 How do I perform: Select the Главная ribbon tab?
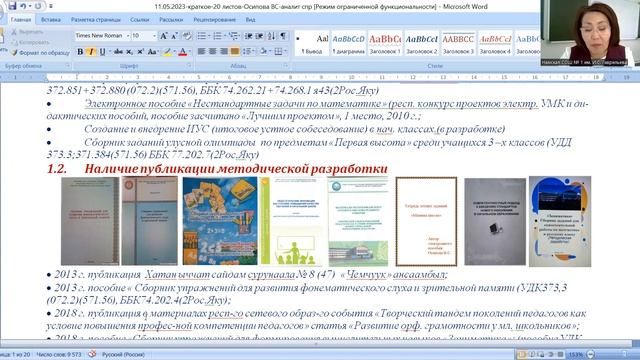[21, 20]
